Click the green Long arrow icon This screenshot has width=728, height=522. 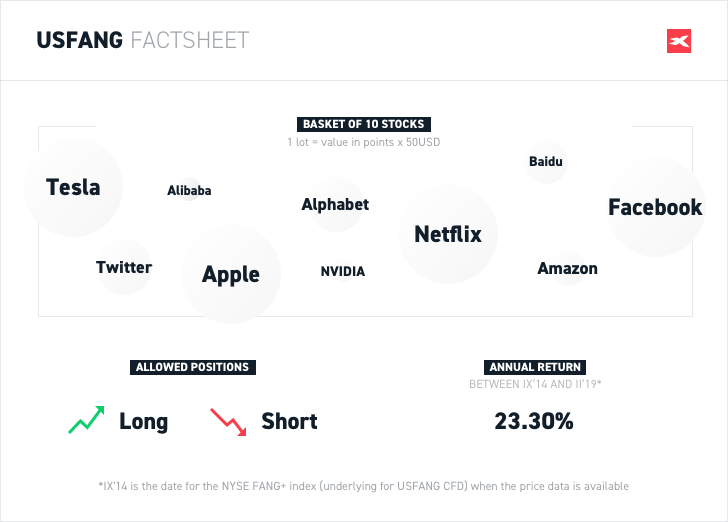[x=86, y=420]
